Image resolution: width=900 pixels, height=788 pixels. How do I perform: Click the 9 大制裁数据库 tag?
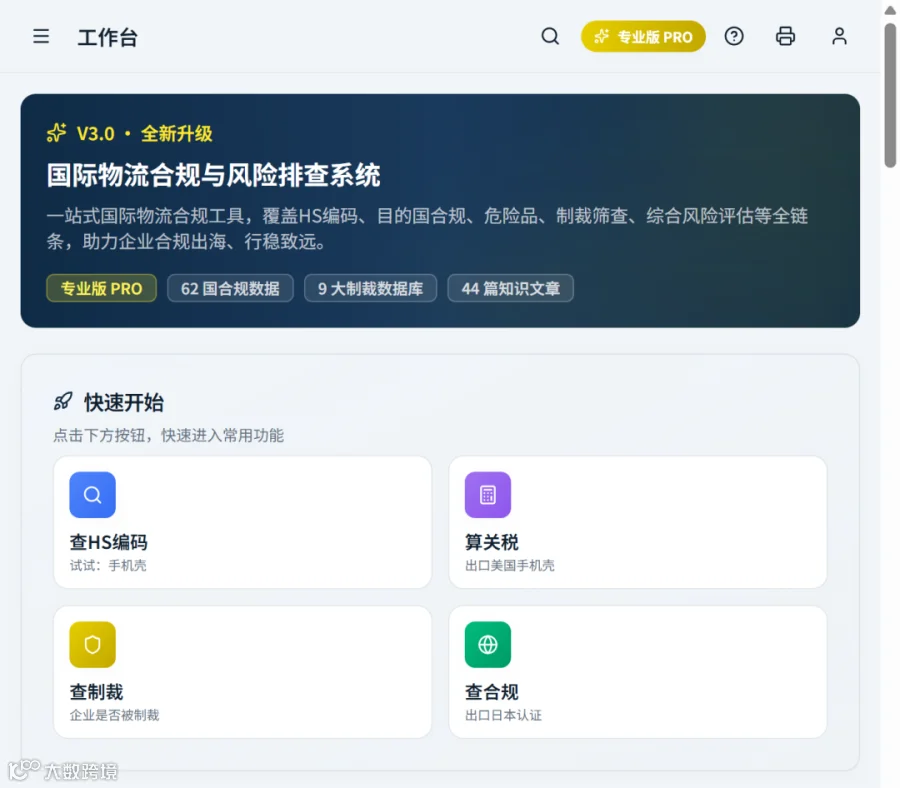point(370,288)
